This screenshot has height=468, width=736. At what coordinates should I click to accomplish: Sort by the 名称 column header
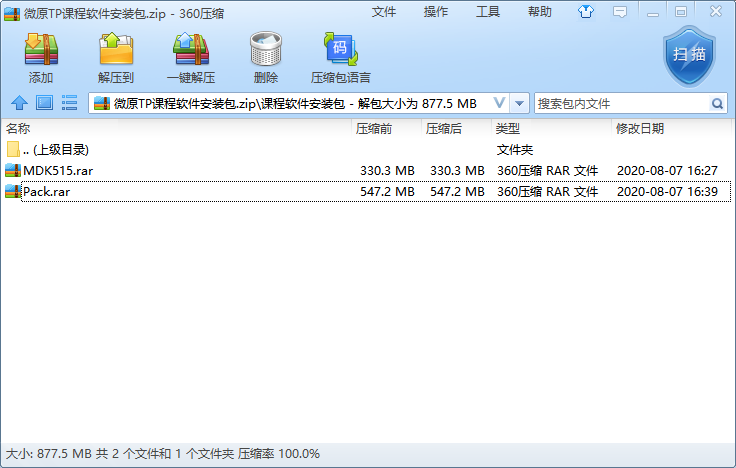pos(18,129)
